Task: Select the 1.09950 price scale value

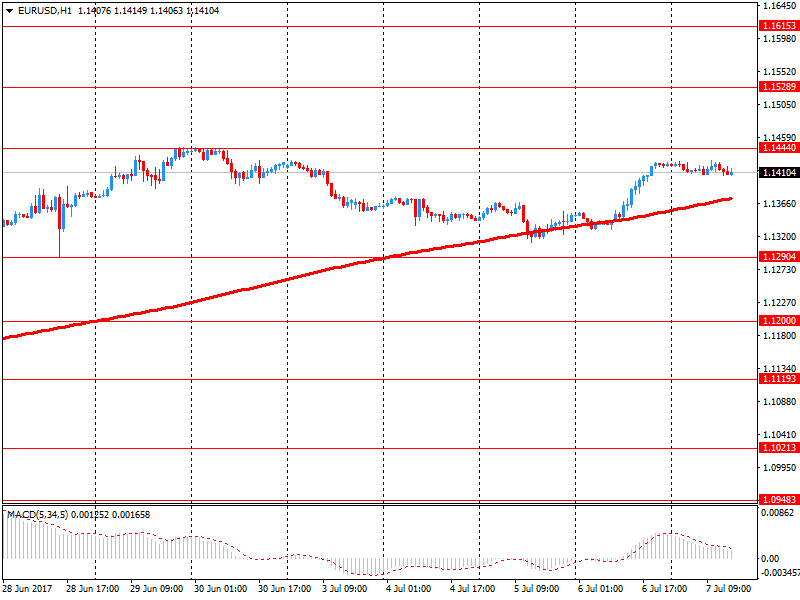Action: 780,467
